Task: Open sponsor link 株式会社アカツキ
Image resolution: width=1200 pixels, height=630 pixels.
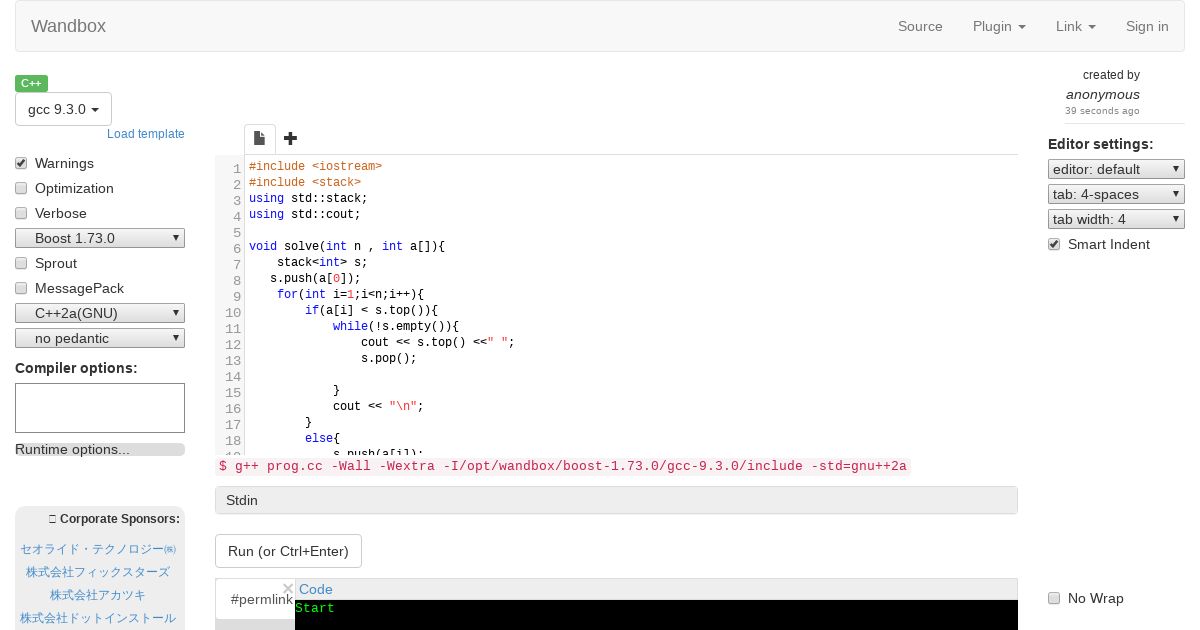Action: click(x=98, y=595)
